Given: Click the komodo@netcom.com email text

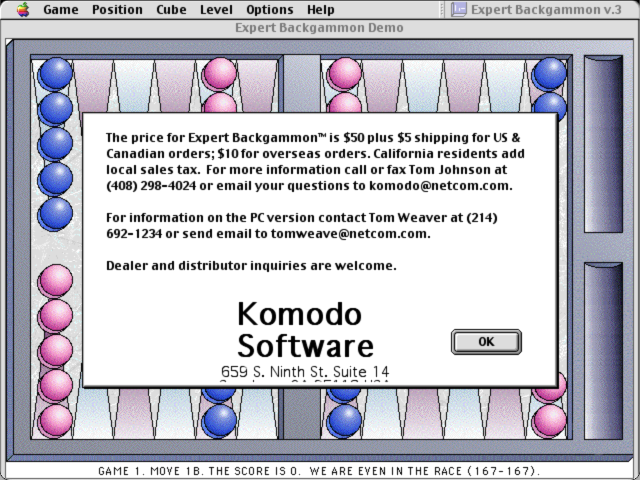Looking at the screenshot, I should [438, 186].
